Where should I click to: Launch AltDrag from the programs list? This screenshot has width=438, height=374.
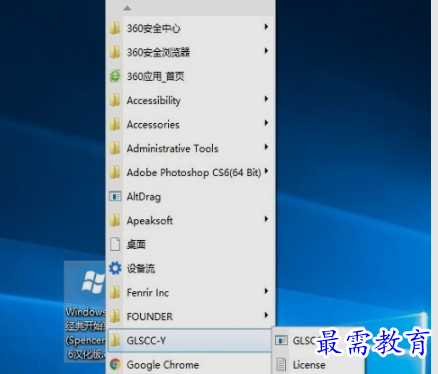(x=190, y=196)
